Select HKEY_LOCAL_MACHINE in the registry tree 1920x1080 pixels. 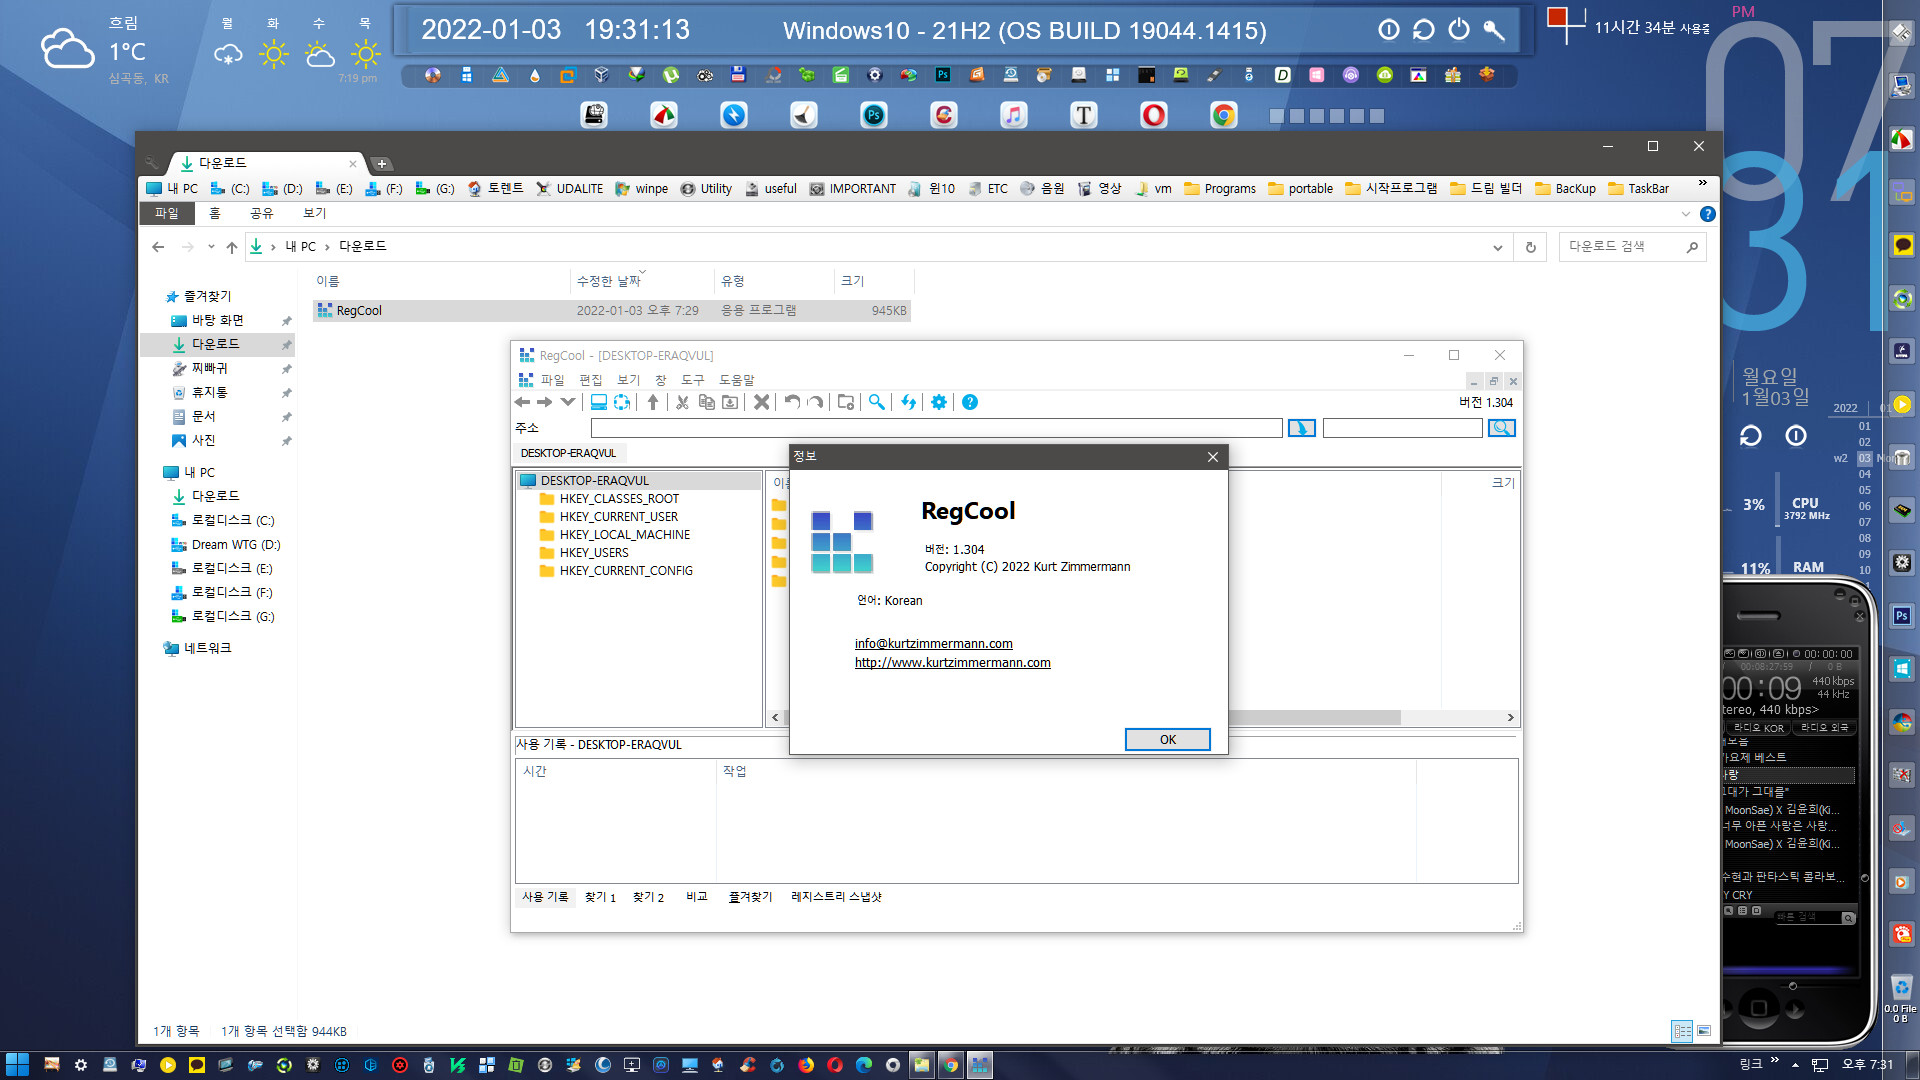(625, 535)
